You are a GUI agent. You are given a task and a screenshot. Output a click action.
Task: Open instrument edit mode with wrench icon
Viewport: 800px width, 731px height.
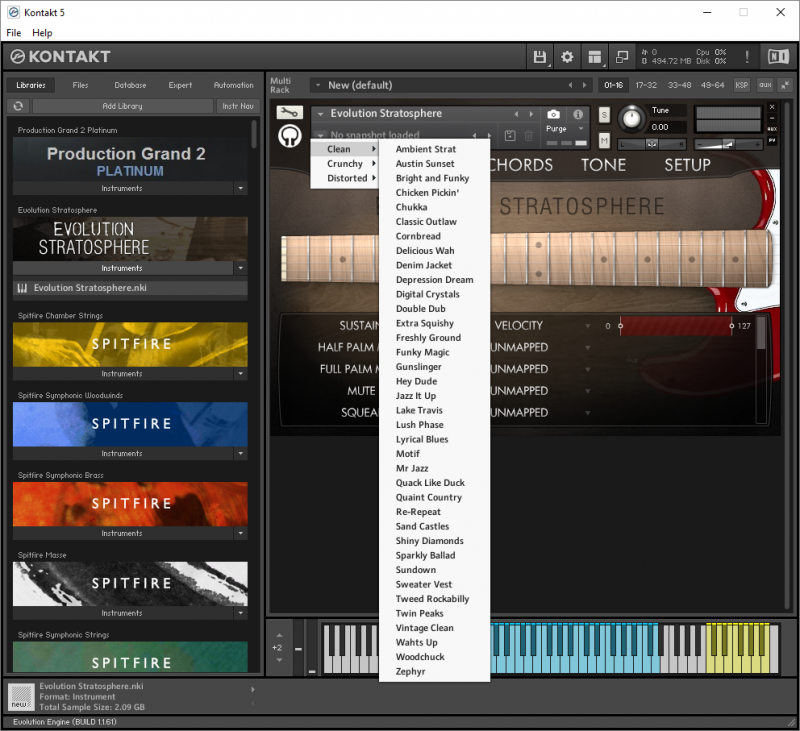point(289,112)
